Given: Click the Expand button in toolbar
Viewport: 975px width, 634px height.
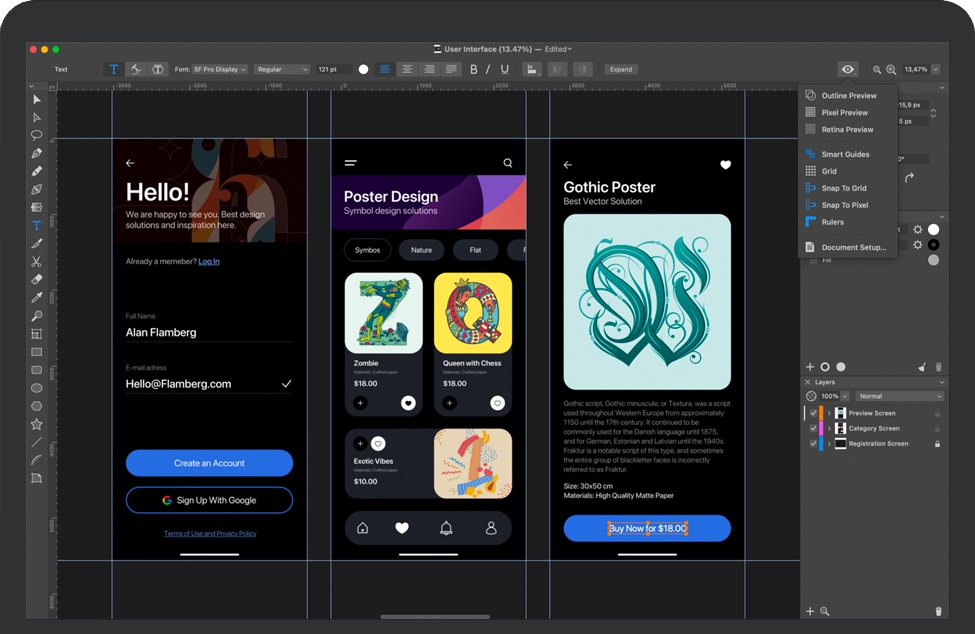Looking at the screenshot, I should click(621, 70).
